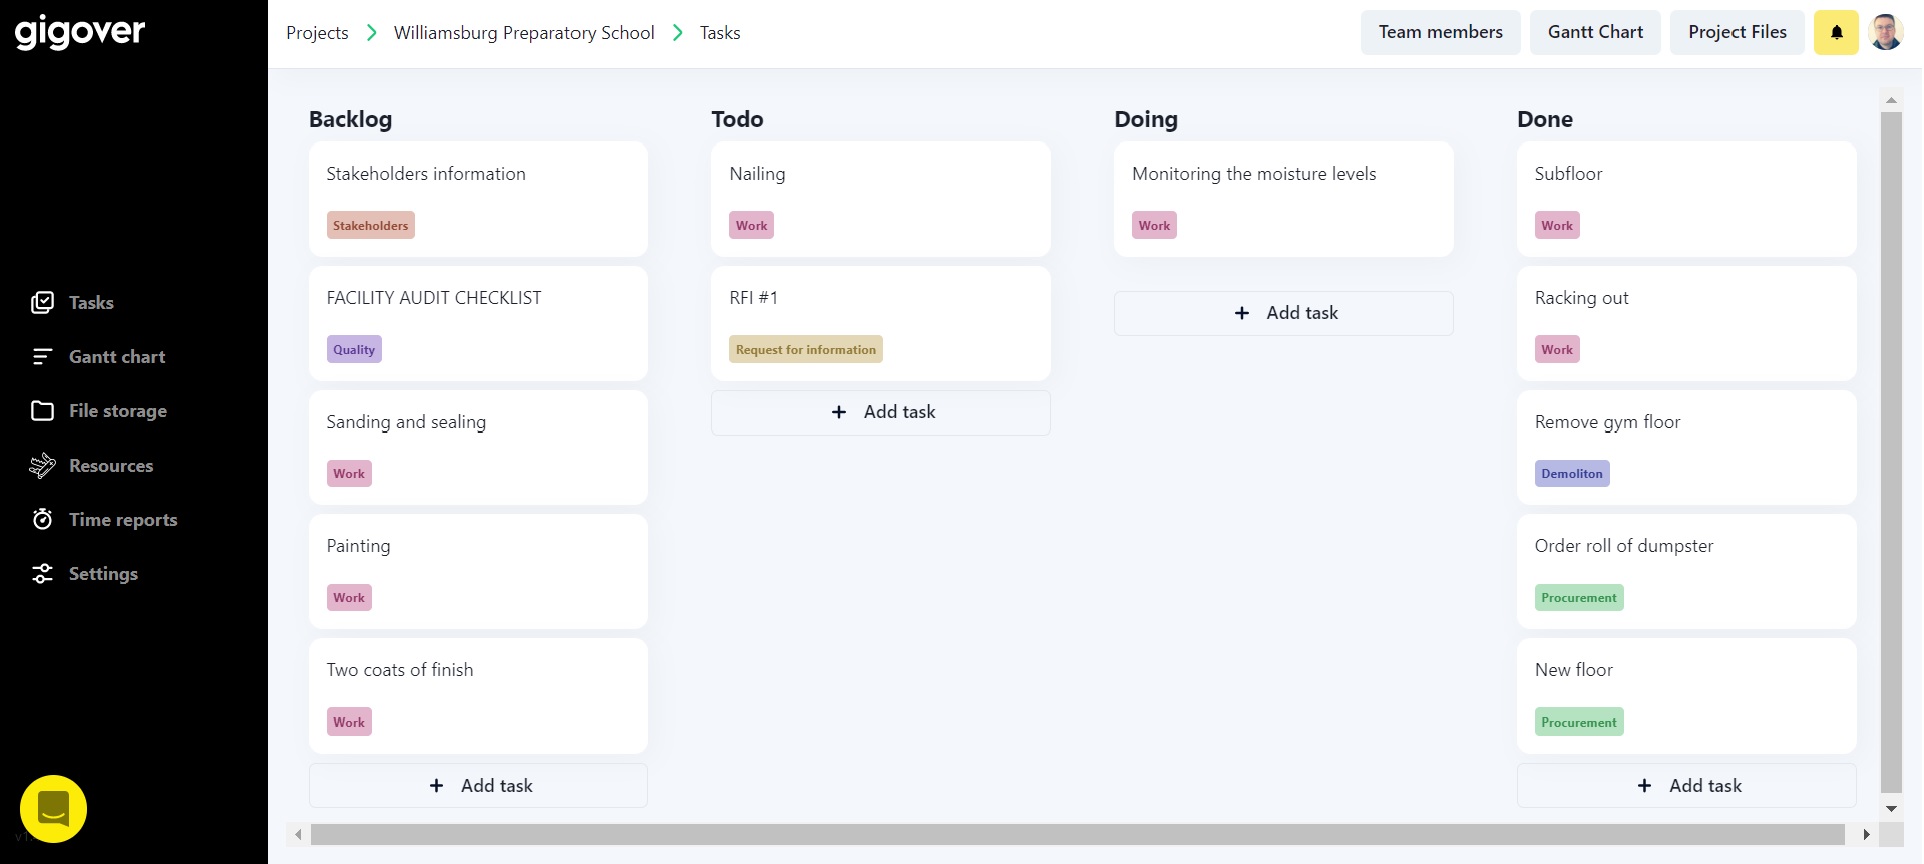1924x864 pixels.
Task: Click the vertical scrollbar track
Action: tap(1891, 452)
